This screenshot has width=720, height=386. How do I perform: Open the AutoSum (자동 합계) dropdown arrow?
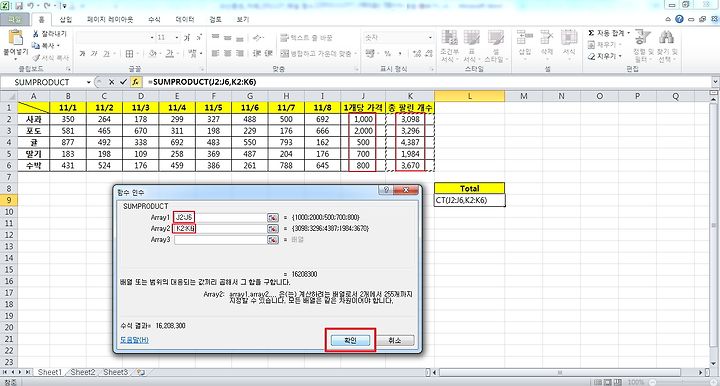coord(629,33)
